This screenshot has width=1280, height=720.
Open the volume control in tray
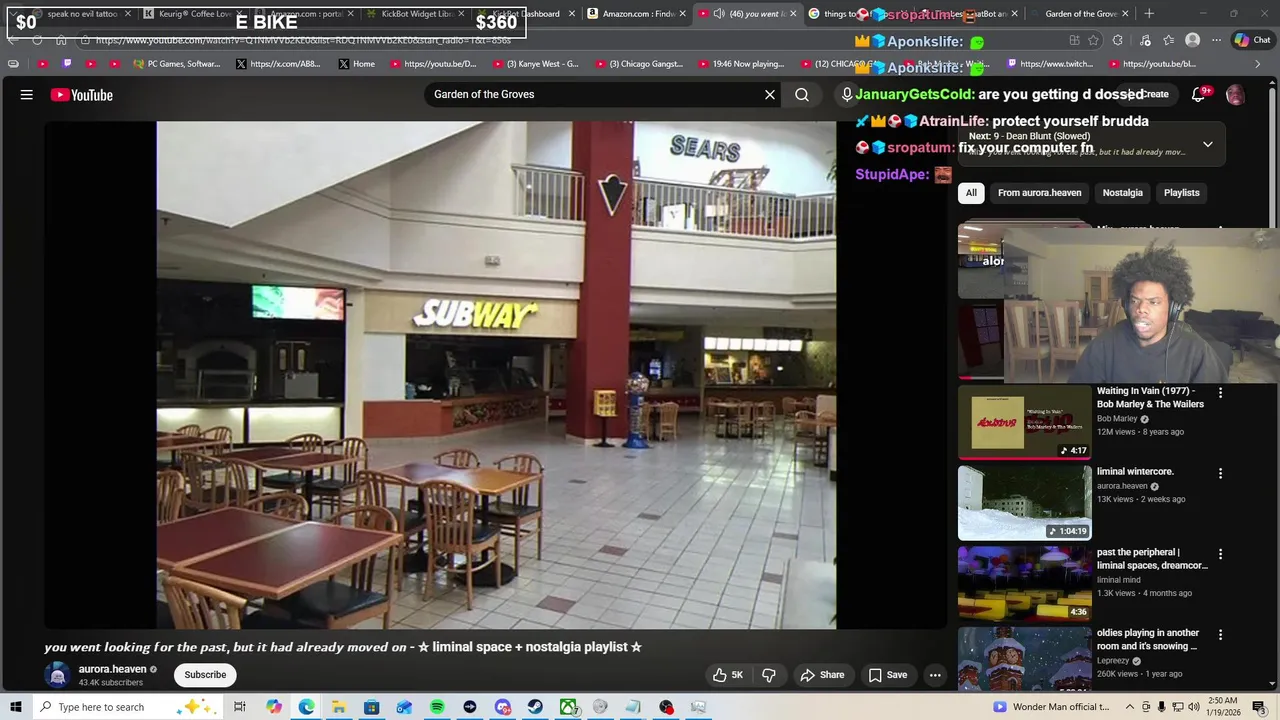(x=1194, y=707)
